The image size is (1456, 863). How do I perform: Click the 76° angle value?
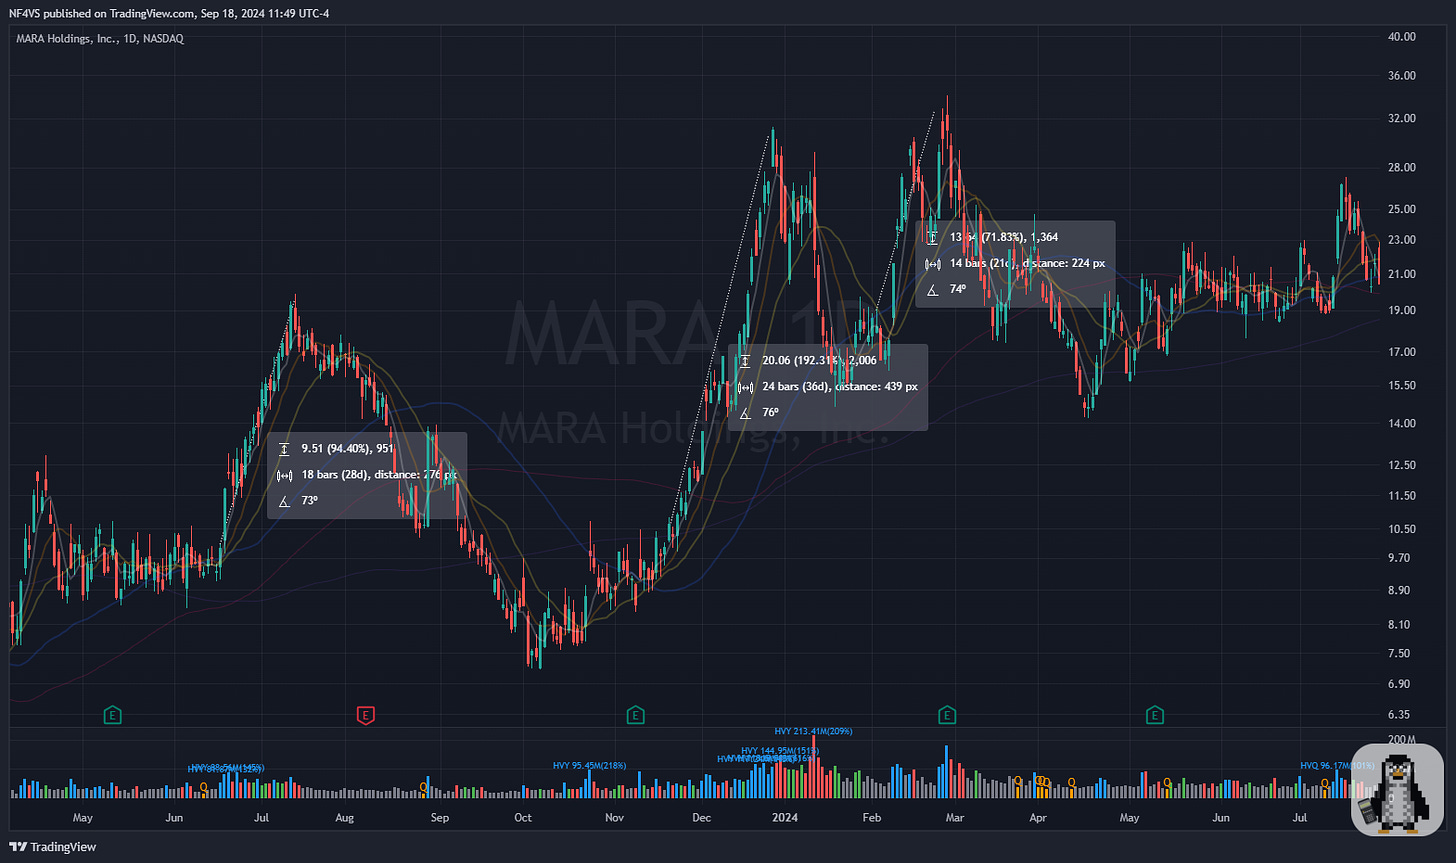770,412
